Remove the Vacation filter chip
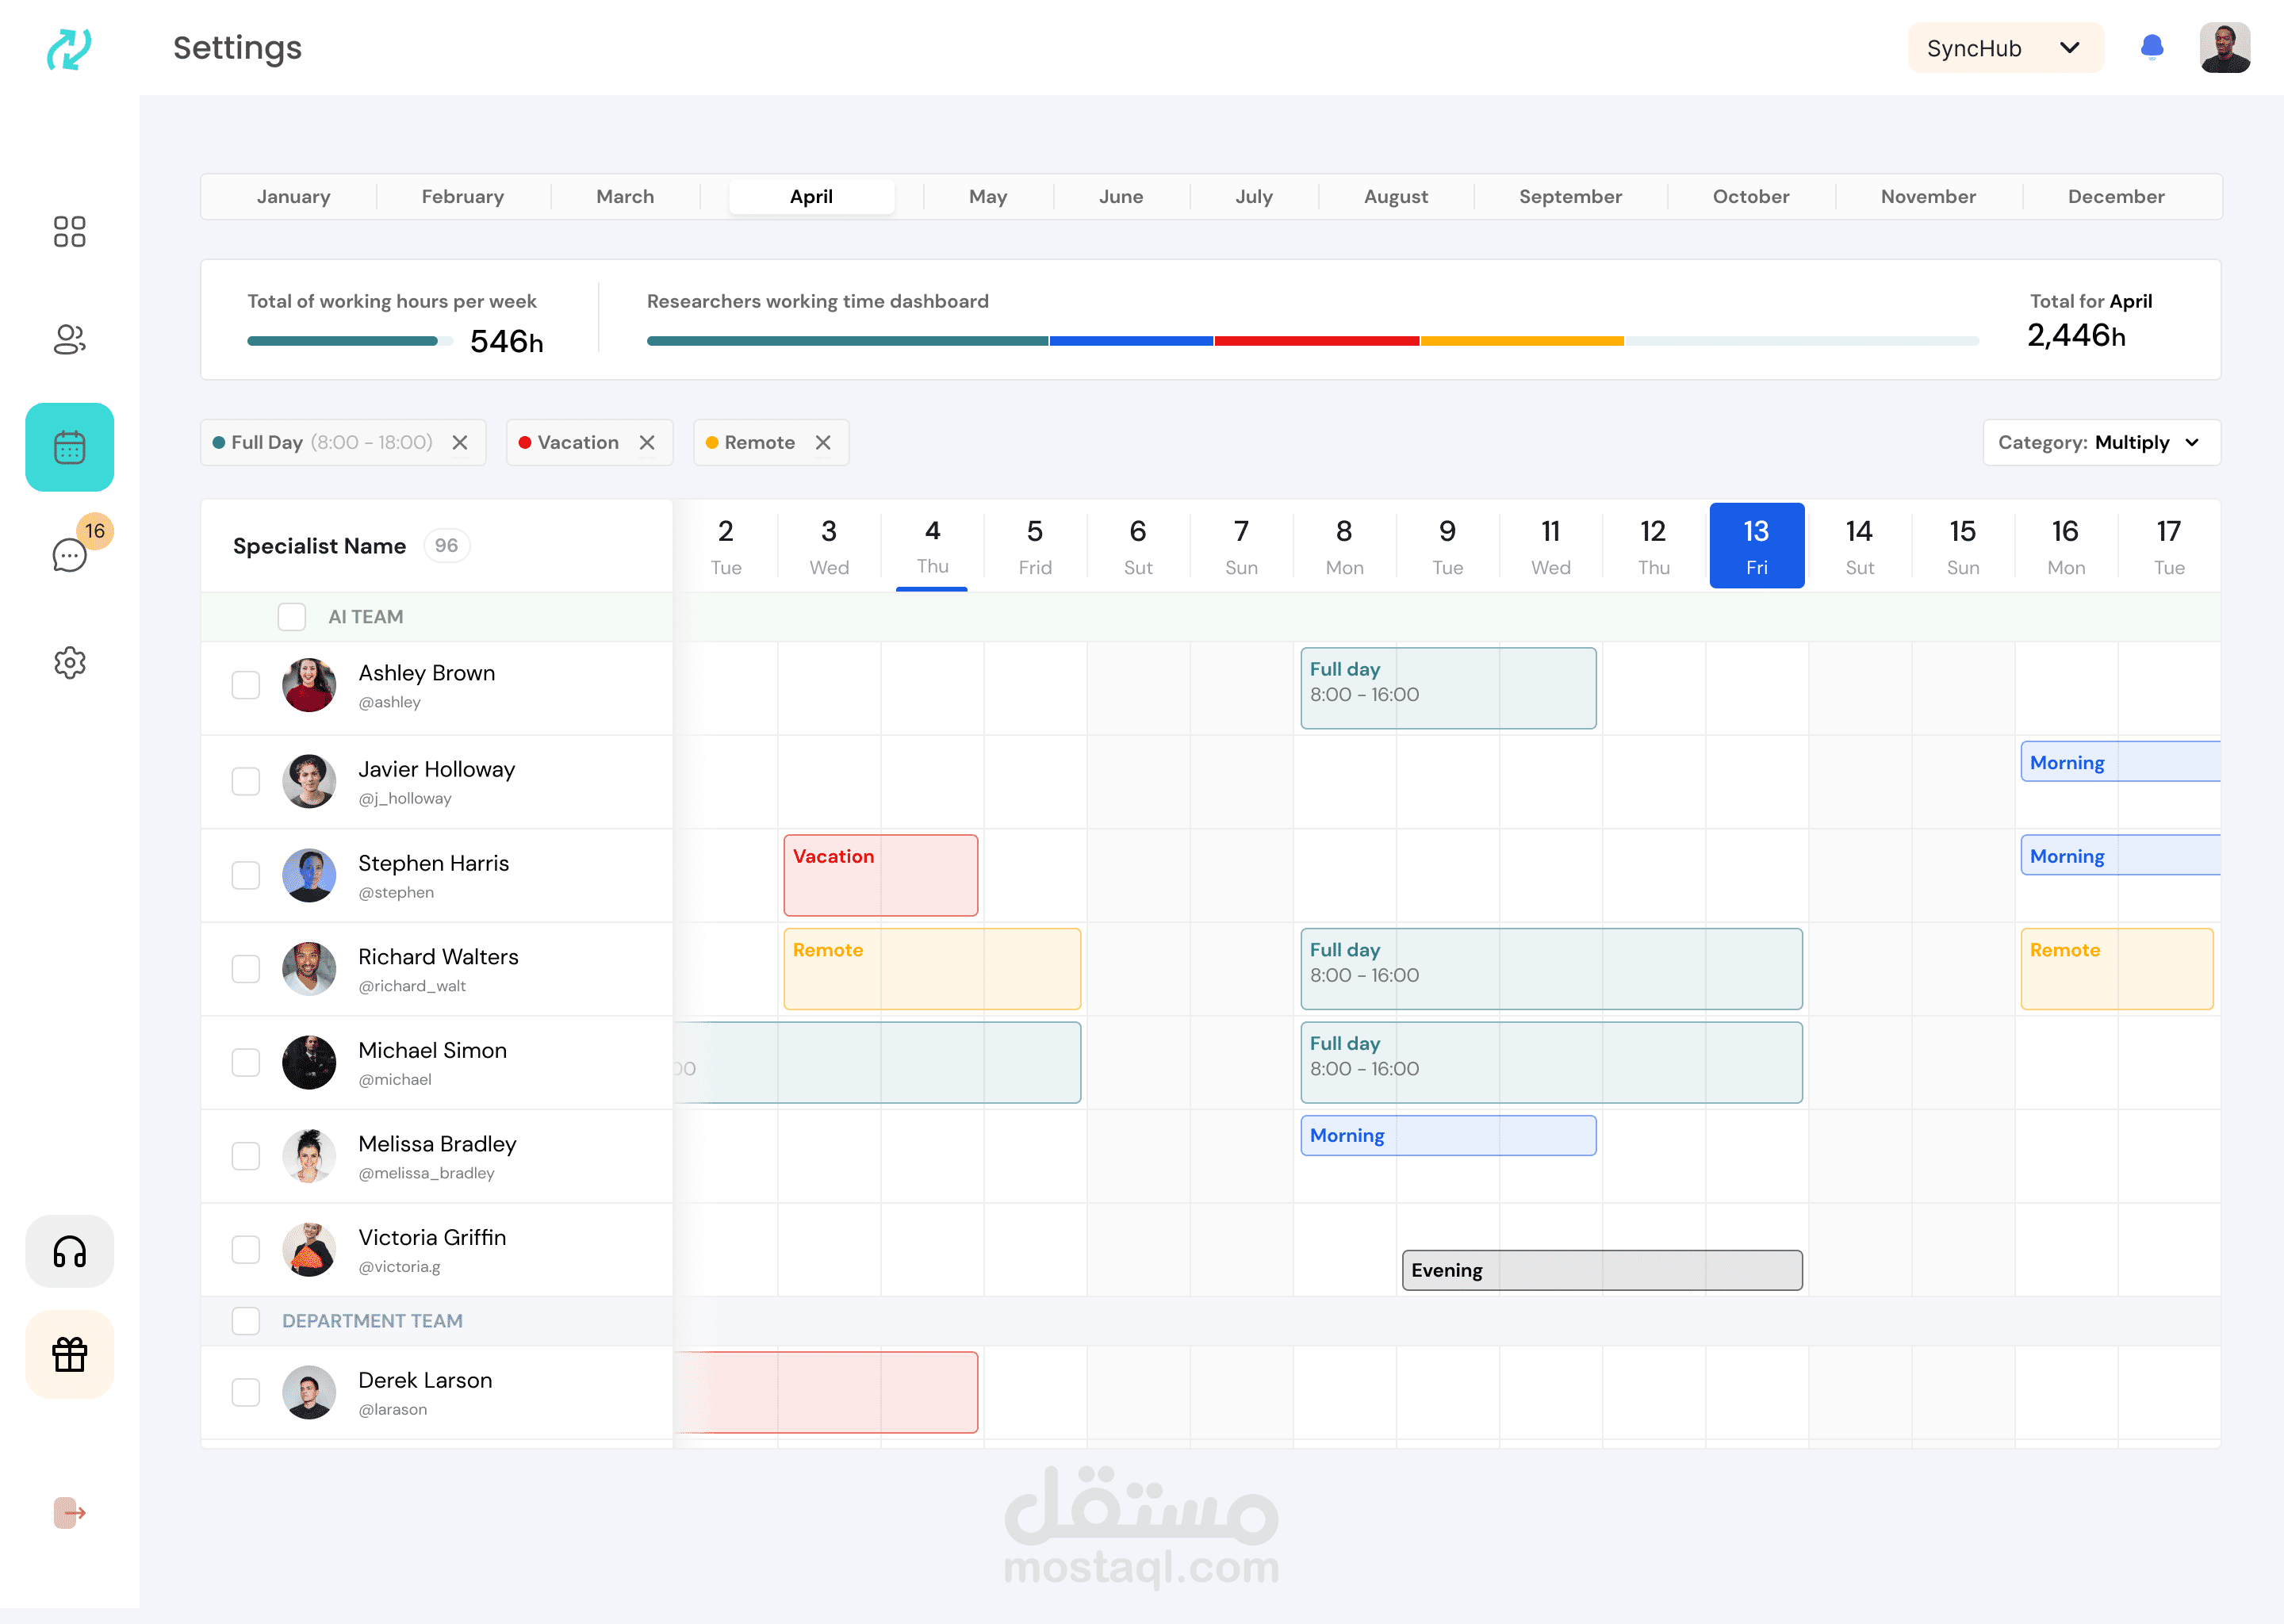2284x1624 pixels. pyautogui.click(x=647, y=442)
